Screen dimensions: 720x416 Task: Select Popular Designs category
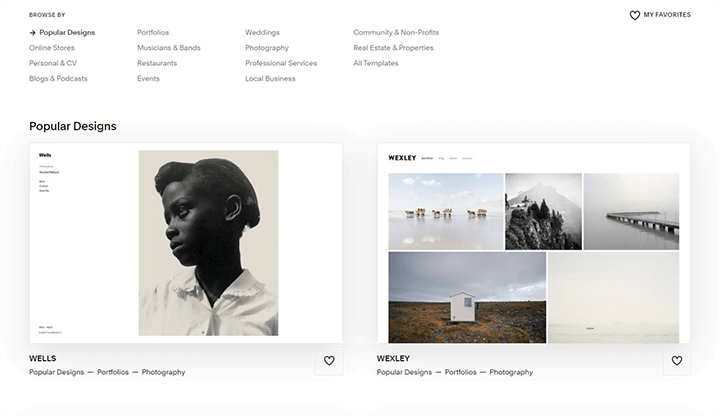pos(67,33)
